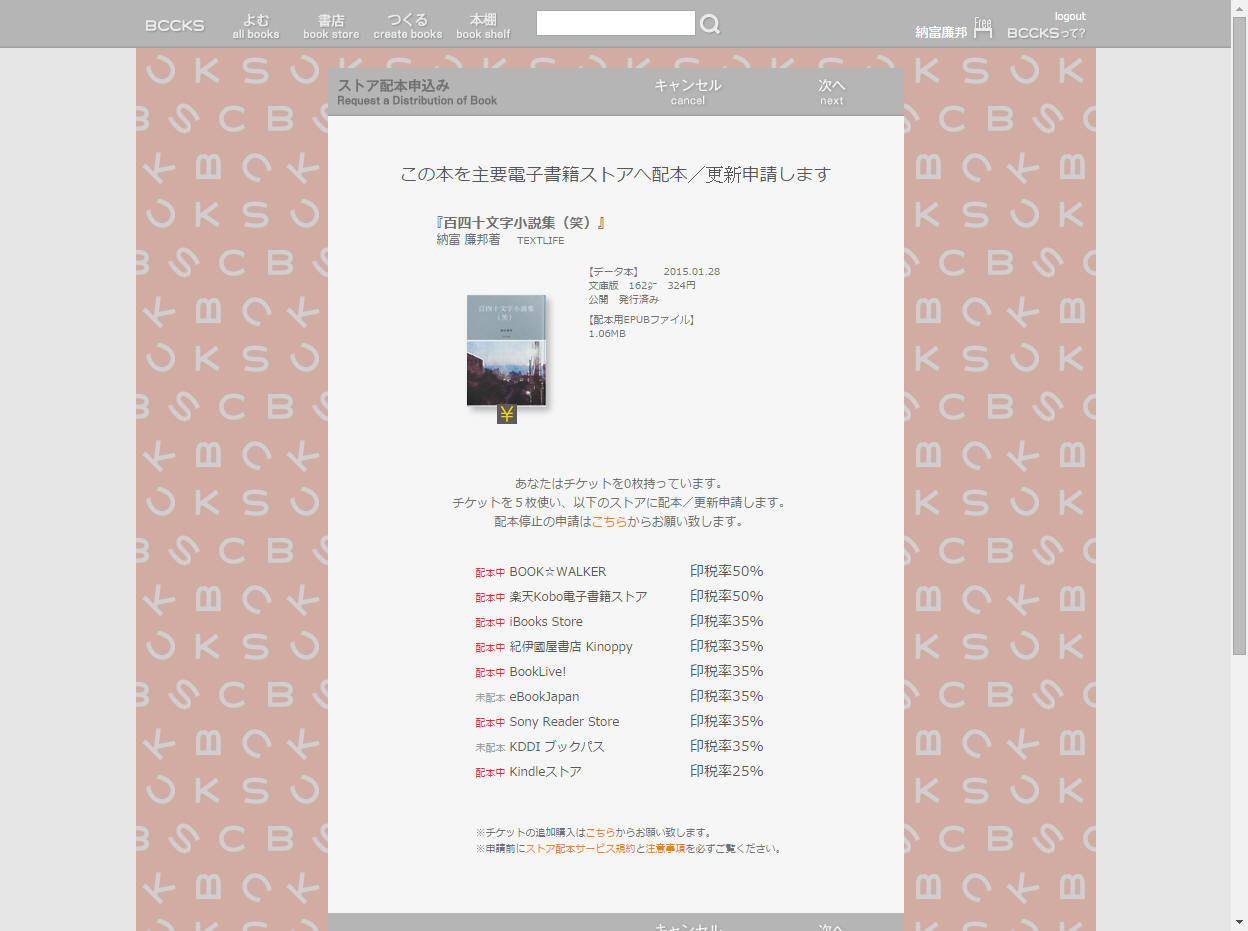This screenshot has width=1248, height=931.
Task: Focus the header search input field
Action: [615, 23]
